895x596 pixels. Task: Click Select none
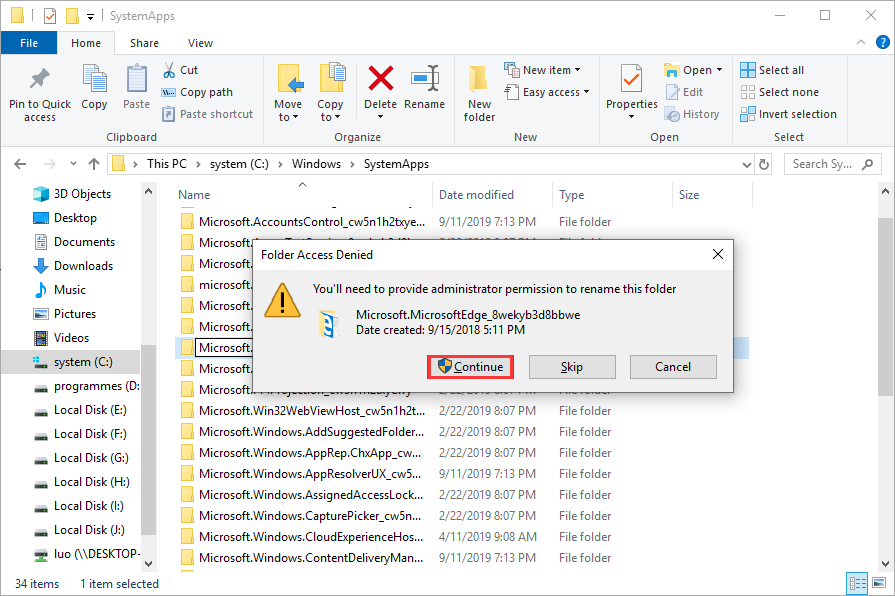[x=779, y=92]
